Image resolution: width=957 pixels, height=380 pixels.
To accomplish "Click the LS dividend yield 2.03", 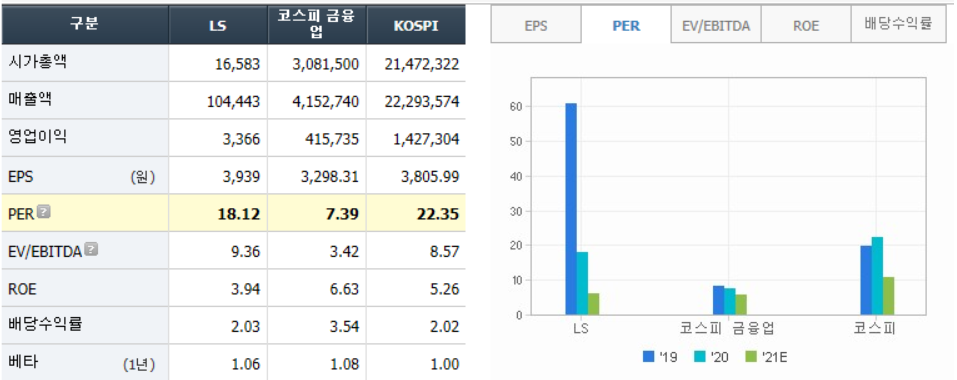I will point(247,326).
